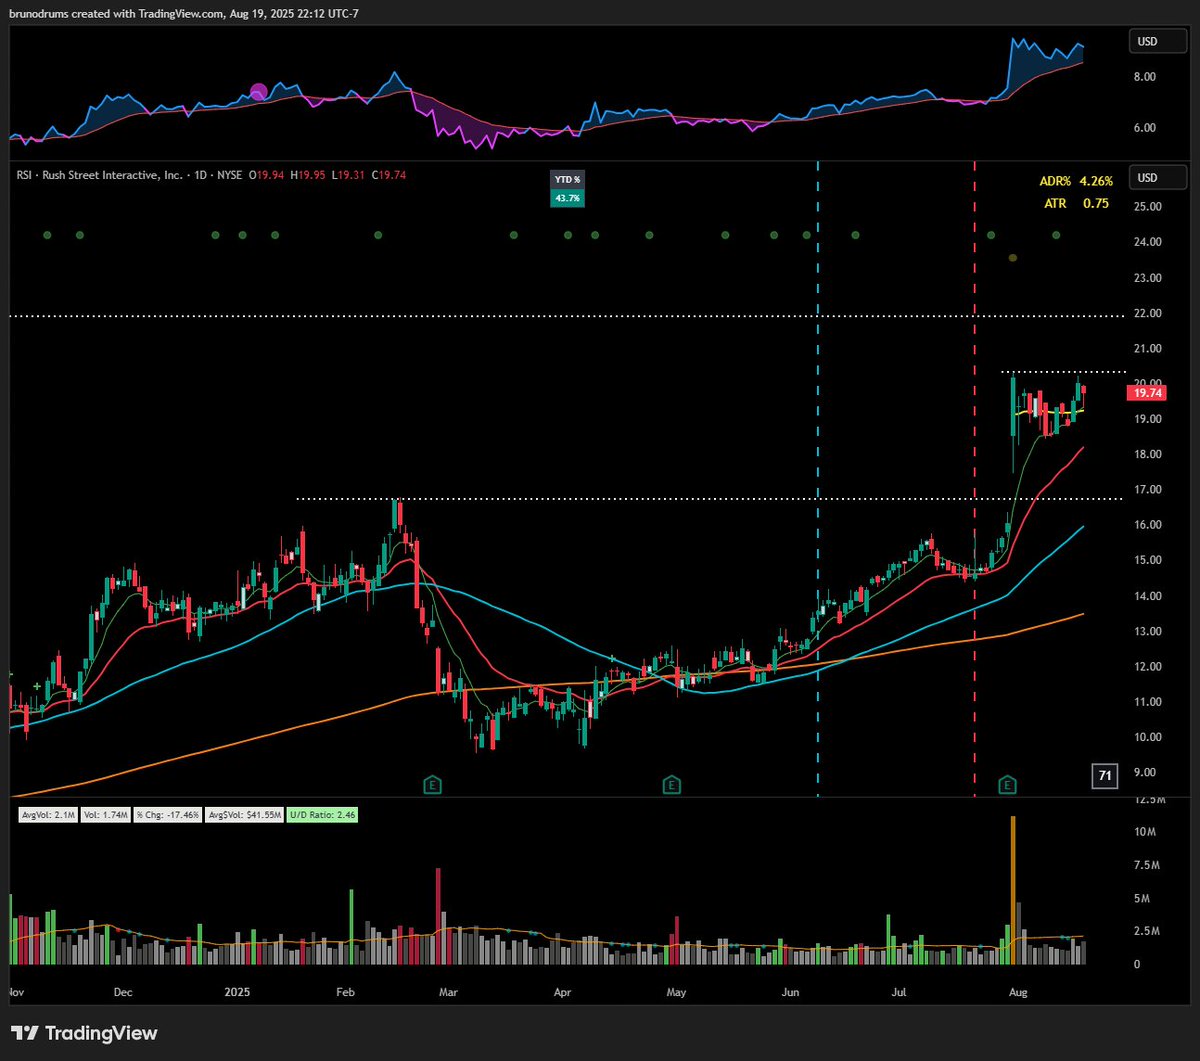1200x1061 pixels.
Task: Click the purple circle marker on upper indicator
Action: tap(261, 92)
